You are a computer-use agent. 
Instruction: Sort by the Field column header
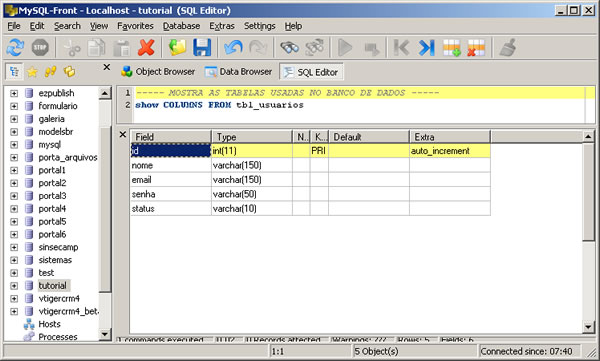click(171, 137)
